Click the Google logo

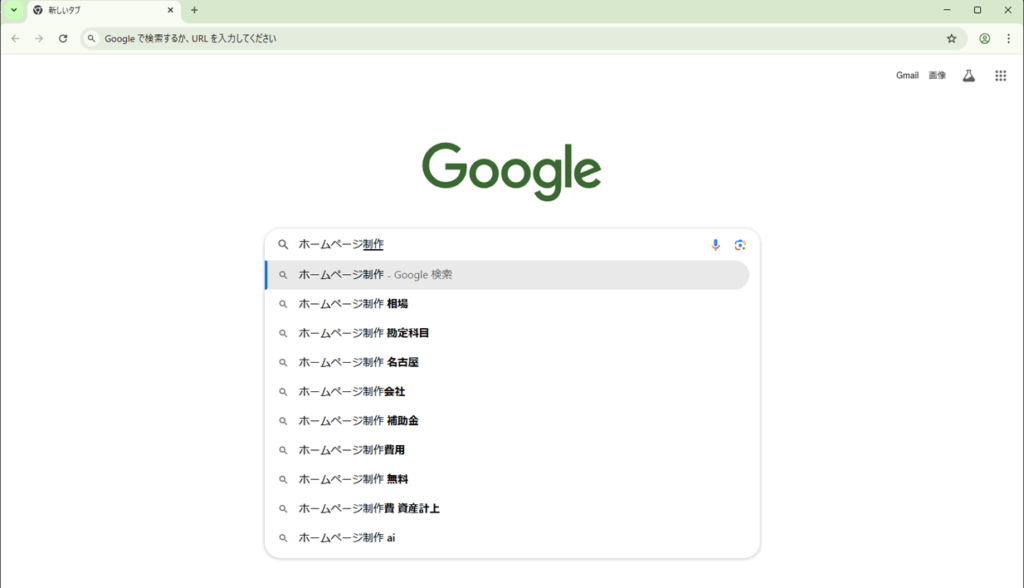pos(511,171)
